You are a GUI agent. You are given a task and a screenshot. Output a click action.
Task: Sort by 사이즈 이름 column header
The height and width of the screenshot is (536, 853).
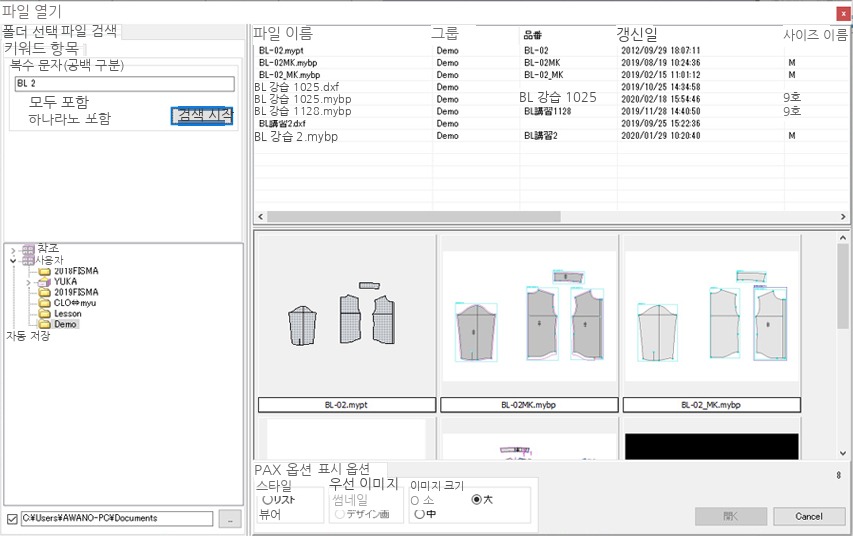pyautogui.click(x=815, y=35)
